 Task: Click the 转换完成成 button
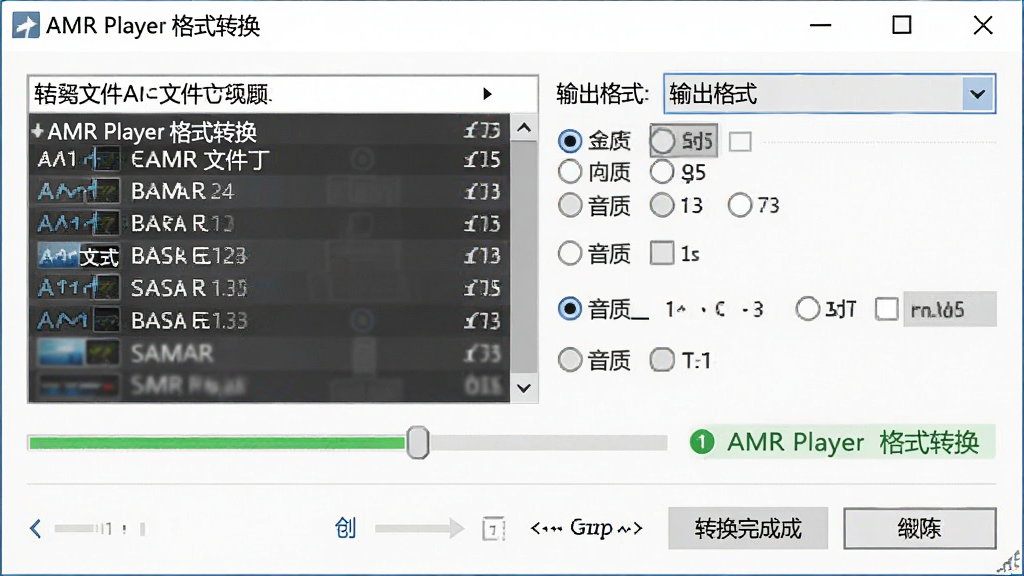click(x=748, y=528)
